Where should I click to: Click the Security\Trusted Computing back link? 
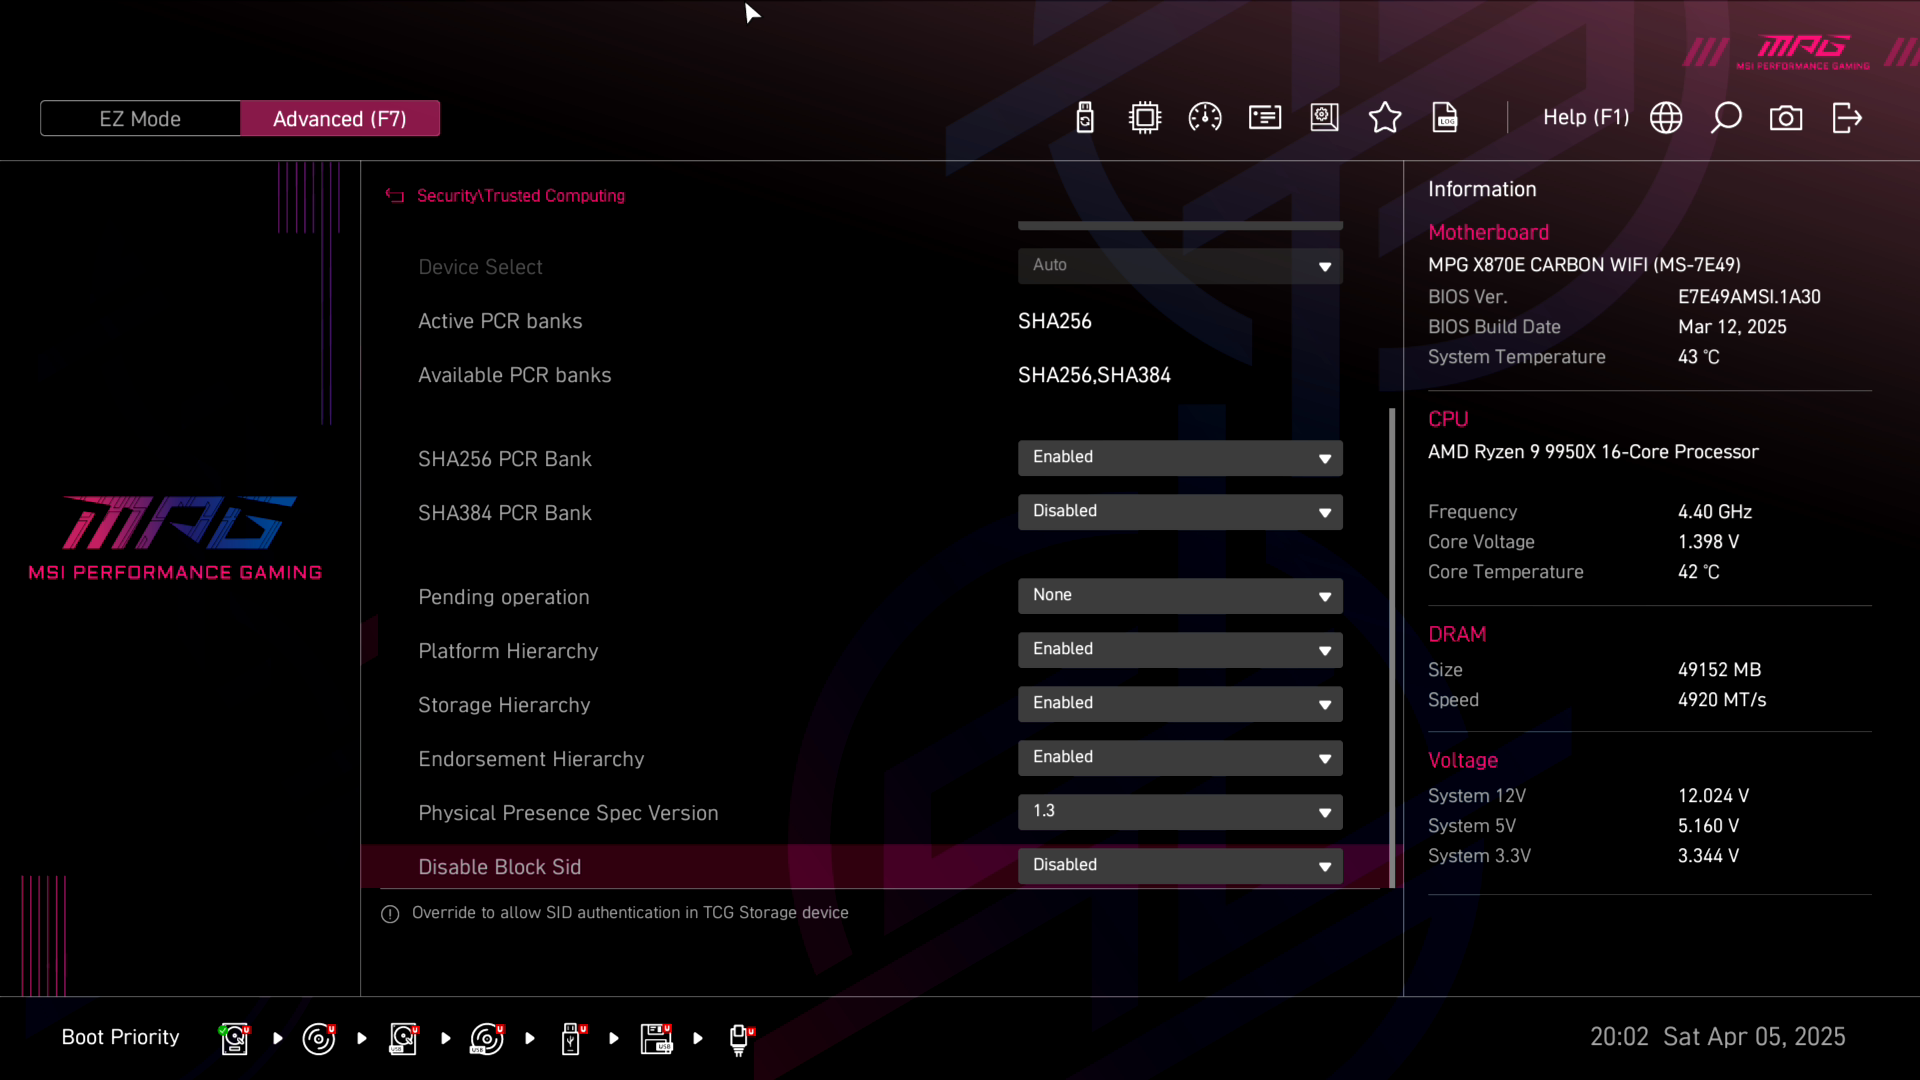tap(520, 196)
